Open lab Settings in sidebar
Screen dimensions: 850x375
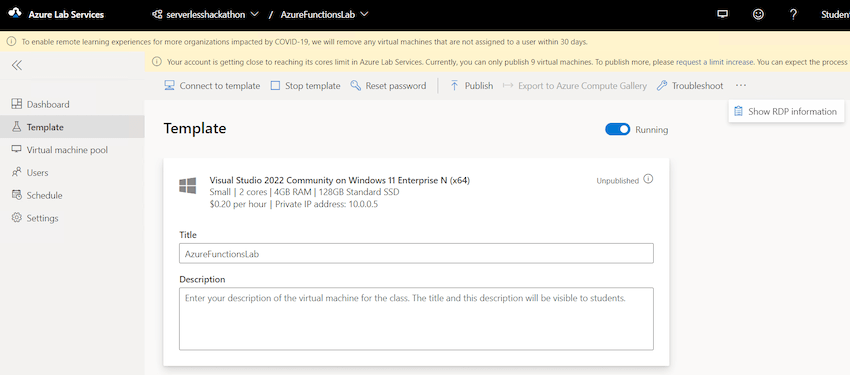pyautogui.click(x=72, y=218)
